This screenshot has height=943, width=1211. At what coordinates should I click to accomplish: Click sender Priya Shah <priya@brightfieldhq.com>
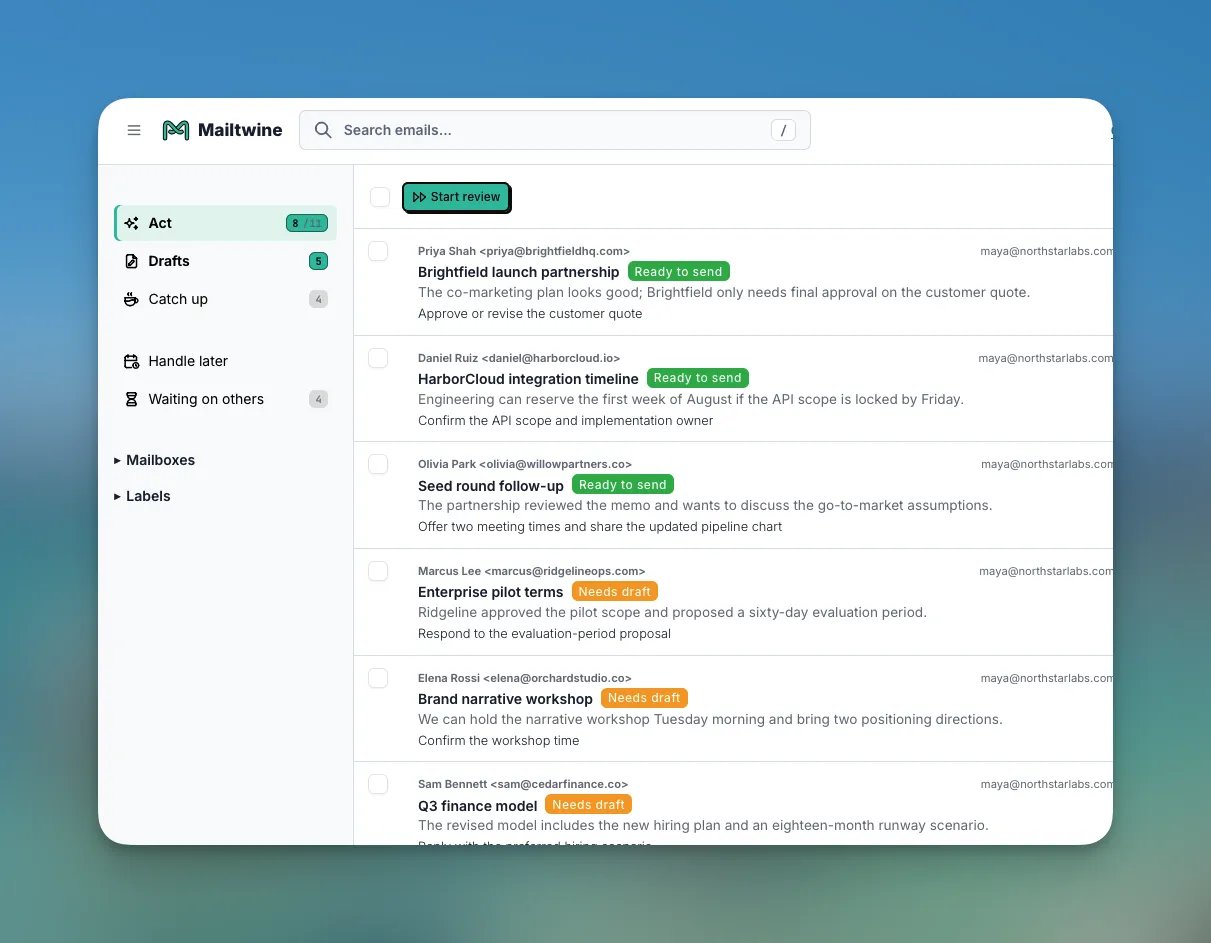524,251
